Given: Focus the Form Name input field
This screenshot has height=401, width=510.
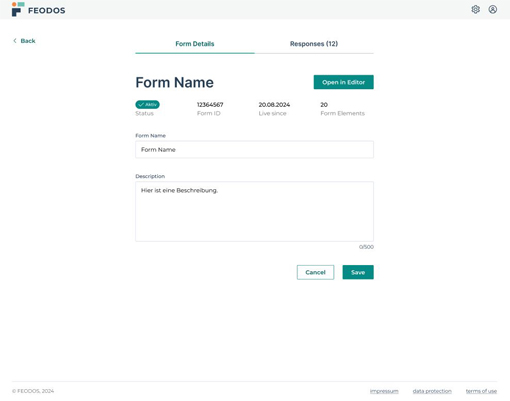Looking at the screenshot, I should pyautogui.click(x=254, y=150).
